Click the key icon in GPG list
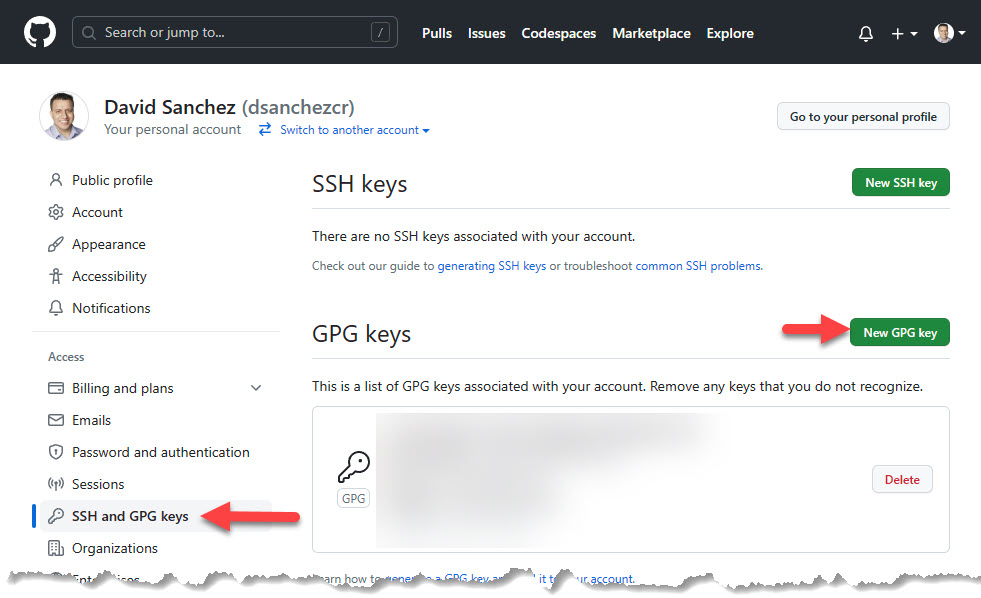This screenshot has width=981, height=598. (x=353, y=467)
